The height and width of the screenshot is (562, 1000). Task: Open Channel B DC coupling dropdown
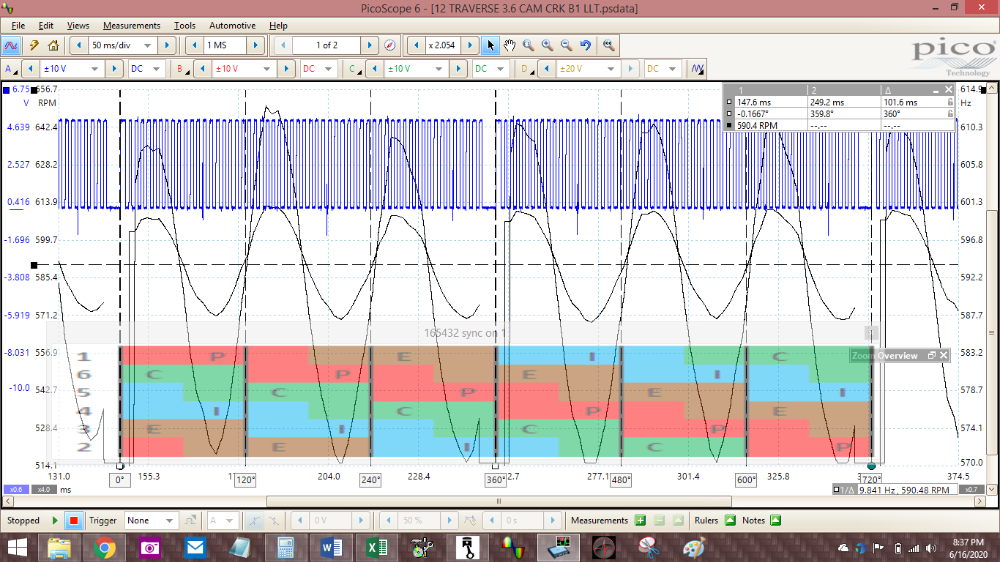[x=328, y=69]
